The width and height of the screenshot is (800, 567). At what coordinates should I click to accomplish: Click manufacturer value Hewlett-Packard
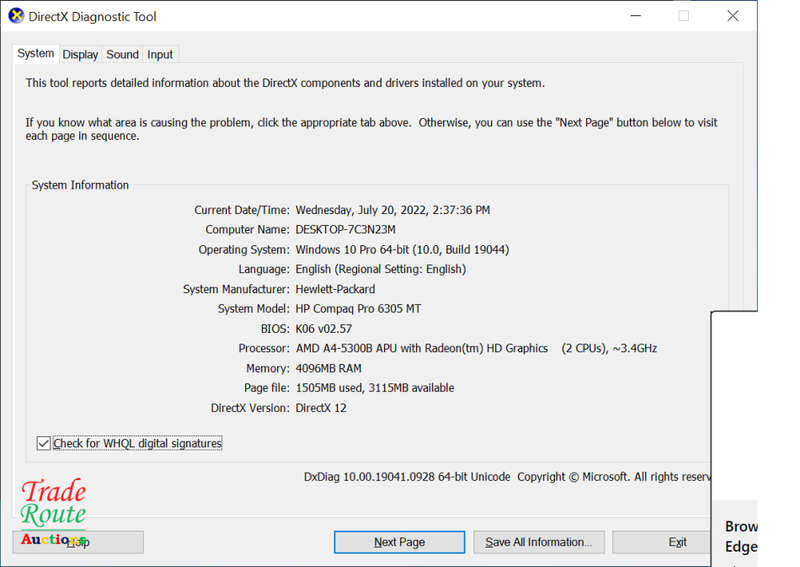coord(335,289)
